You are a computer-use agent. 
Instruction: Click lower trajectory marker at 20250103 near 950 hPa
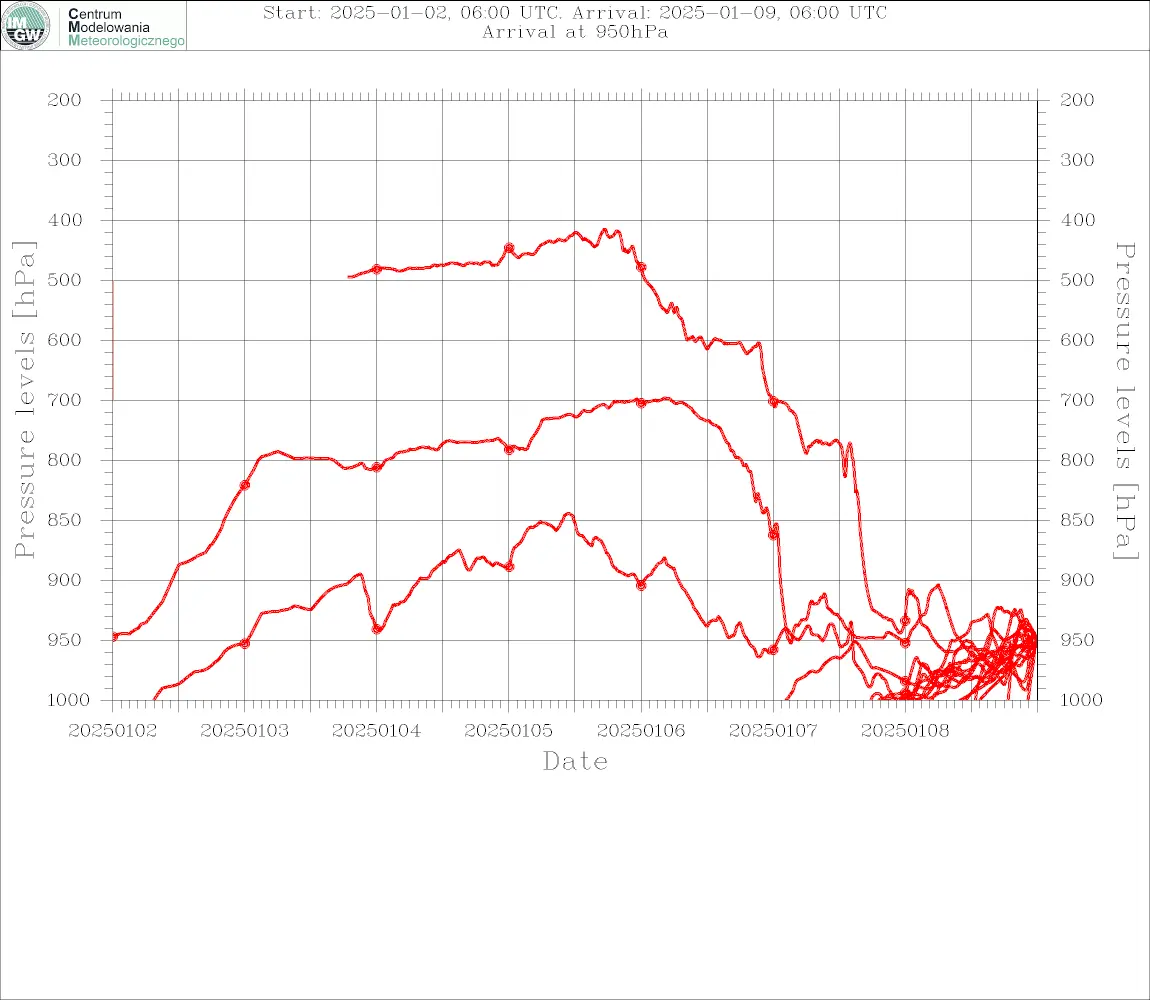[x=245, y=643]
